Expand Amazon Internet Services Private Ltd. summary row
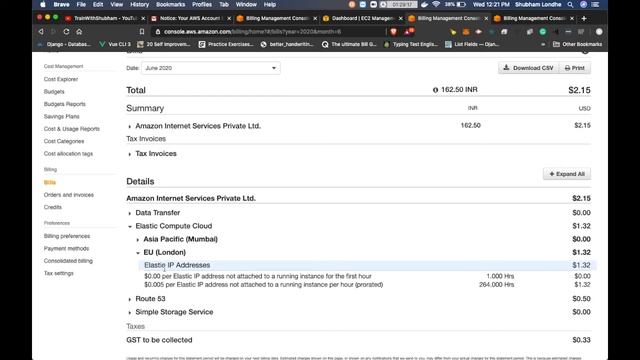 [130, 127]
